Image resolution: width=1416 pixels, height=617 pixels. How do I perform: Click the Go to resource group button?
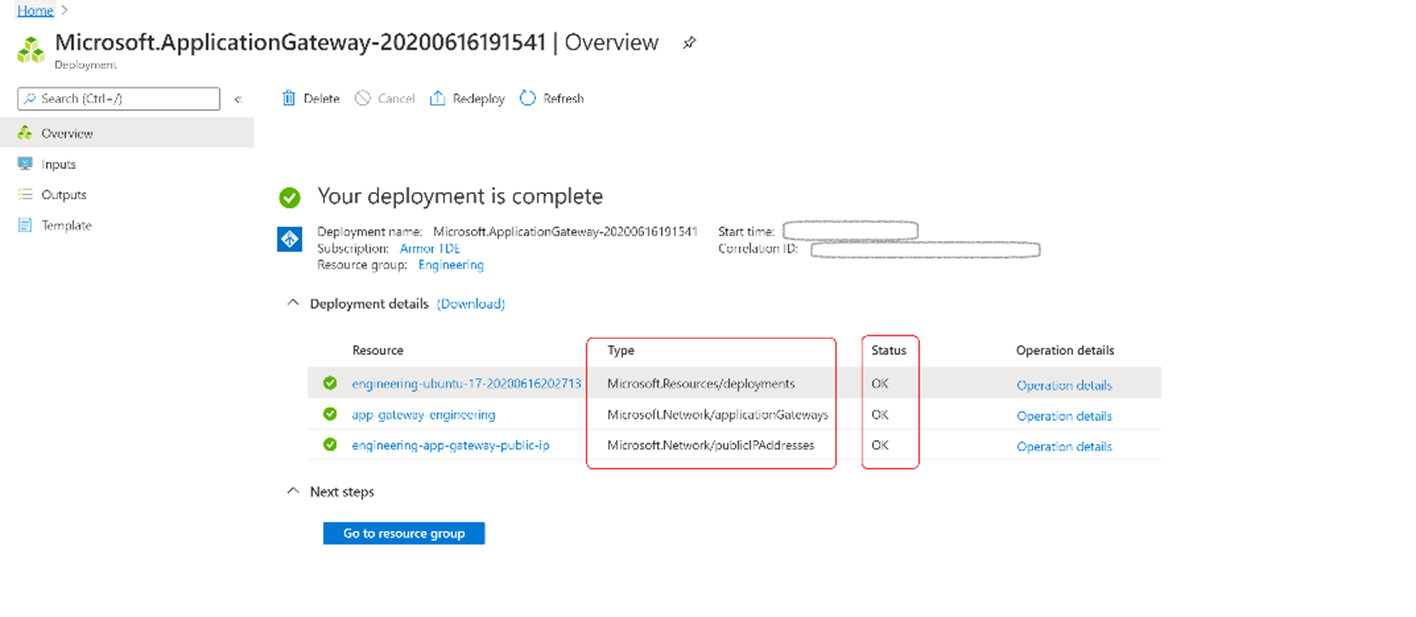(x=403, y=533)
